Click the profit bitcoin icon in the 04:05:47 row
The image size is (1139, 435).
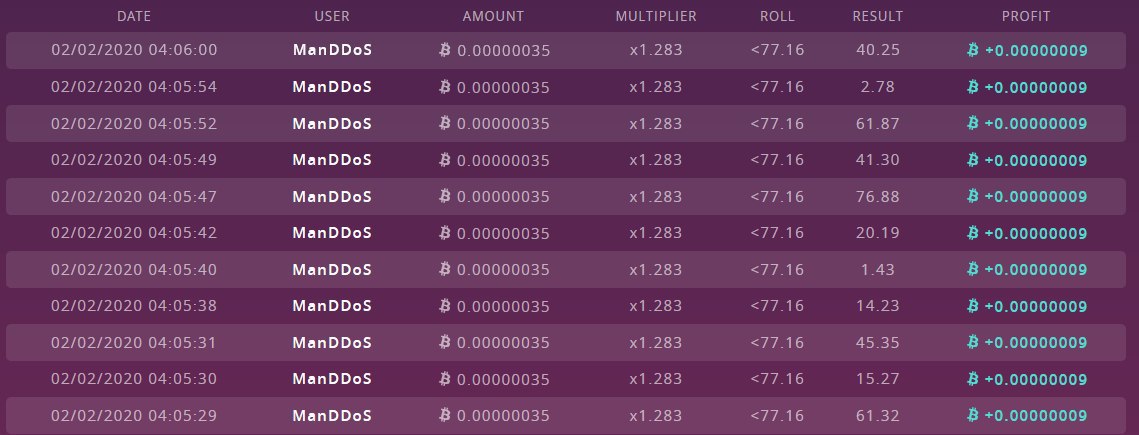coord(973,195)
